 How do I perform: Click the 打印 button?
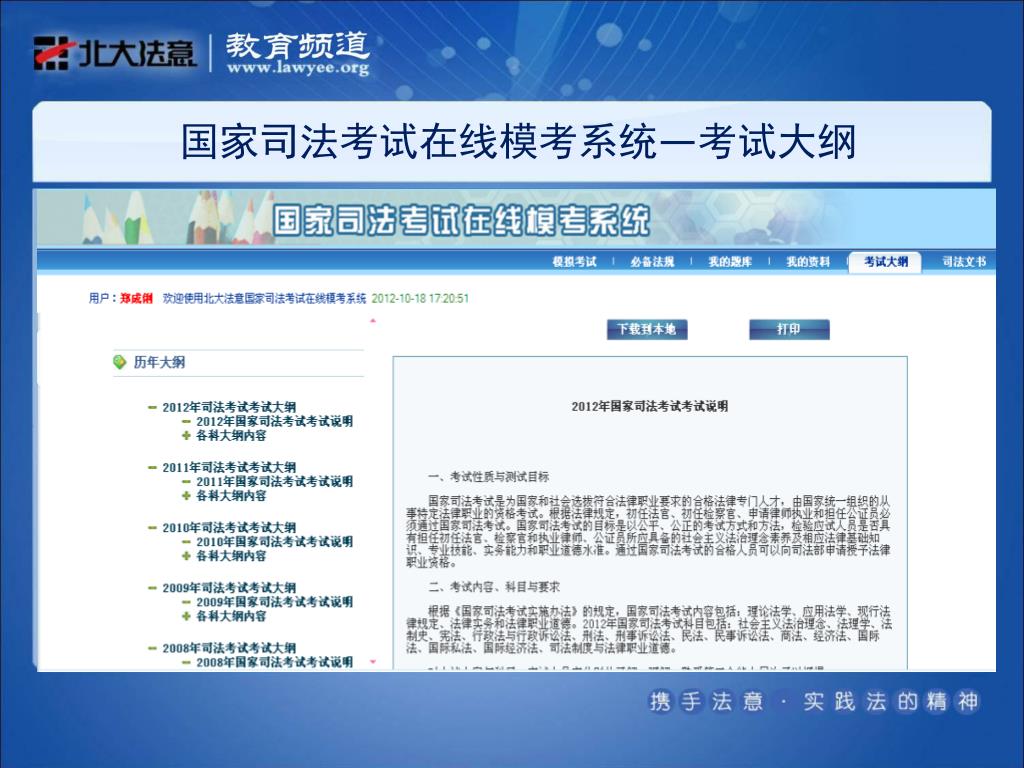click(x=789, y=329)
